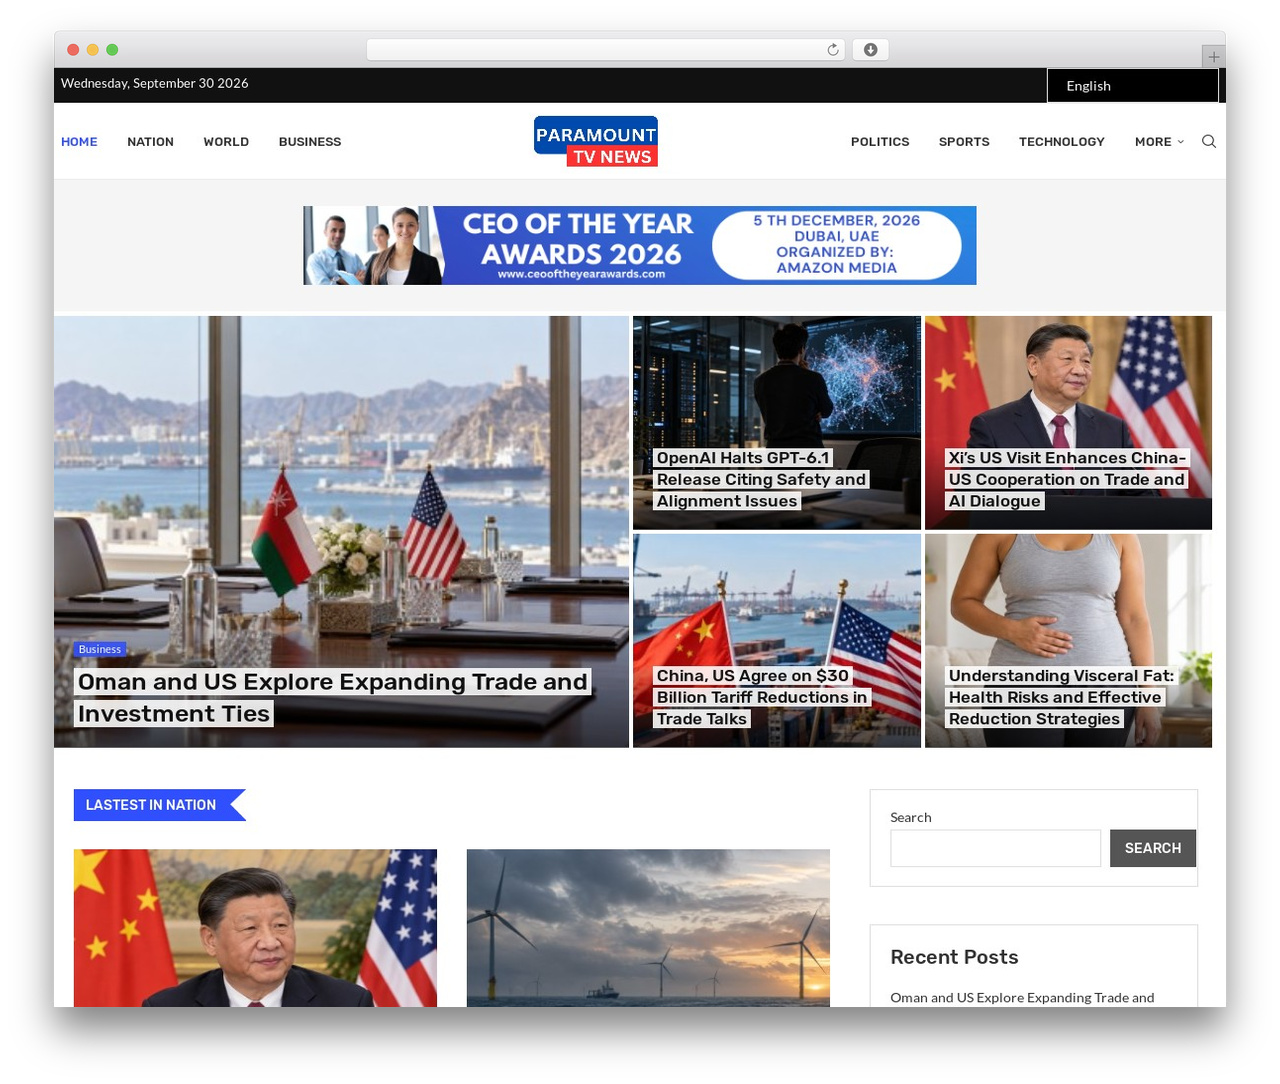Click into the sidebar search input field
Screen dimensions: 1280x1084
995,848
